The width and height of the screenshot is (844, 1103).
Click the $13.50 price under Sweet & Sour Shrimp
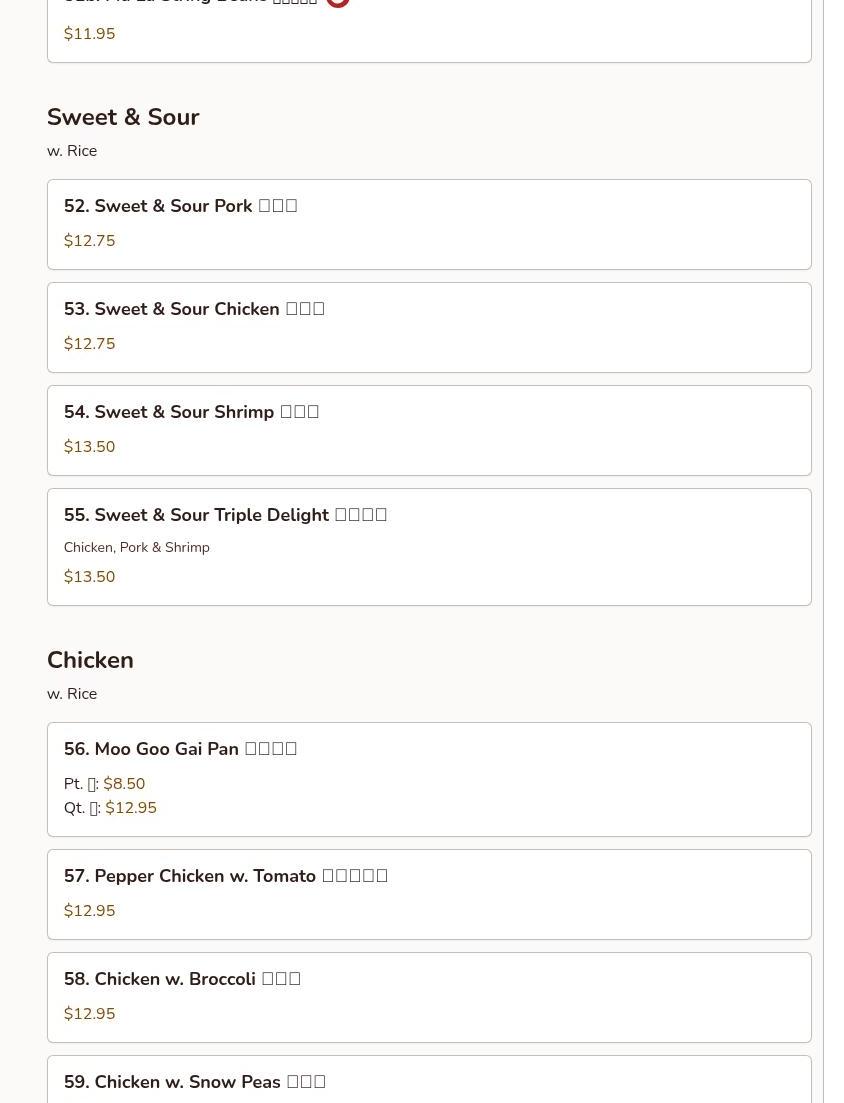click(x=89, y=447)
